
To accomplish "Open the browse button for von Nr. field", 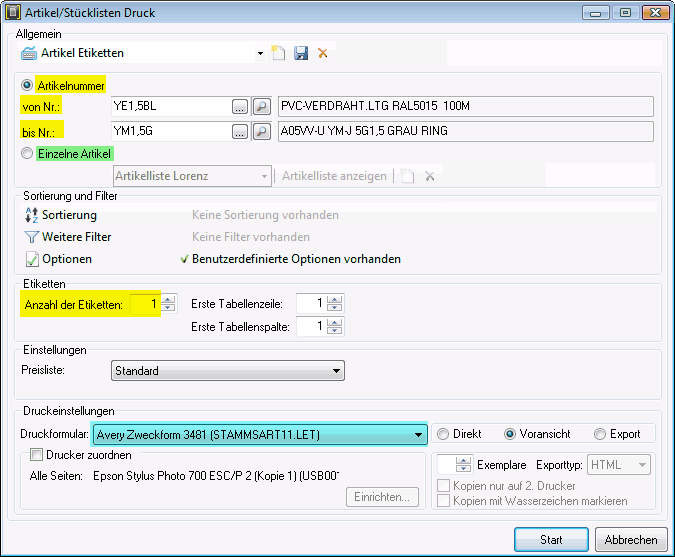I will pos(240,106).
